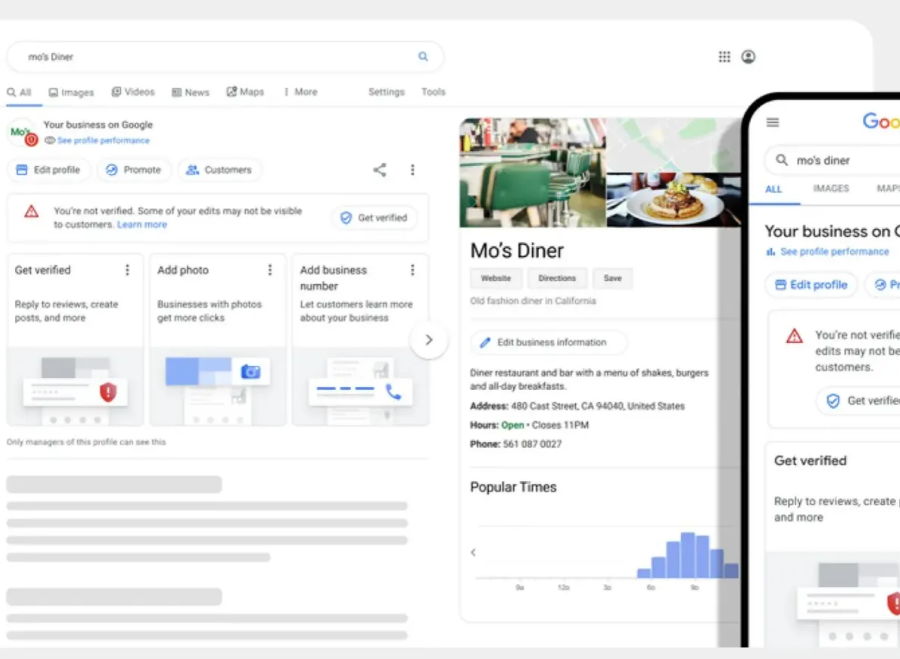This screenshot has height=659, width=900.
Task: Open the three-dot menu next to share icon
Action: (412, 169)
